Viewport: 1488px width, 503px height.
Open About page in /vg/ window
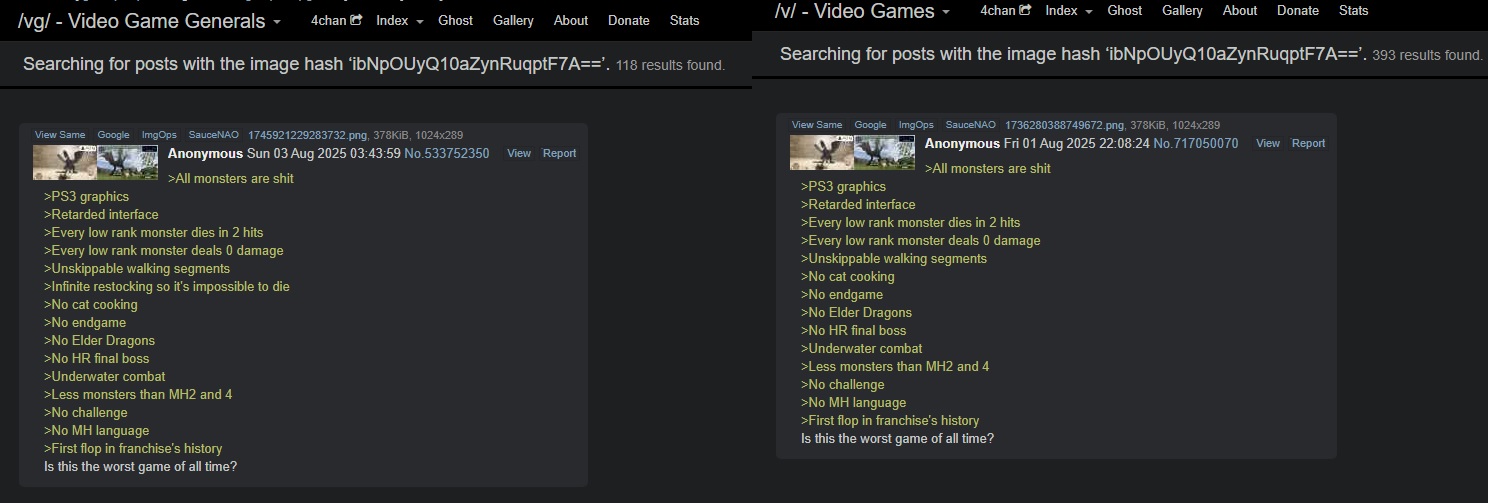[x=571, y=20]
